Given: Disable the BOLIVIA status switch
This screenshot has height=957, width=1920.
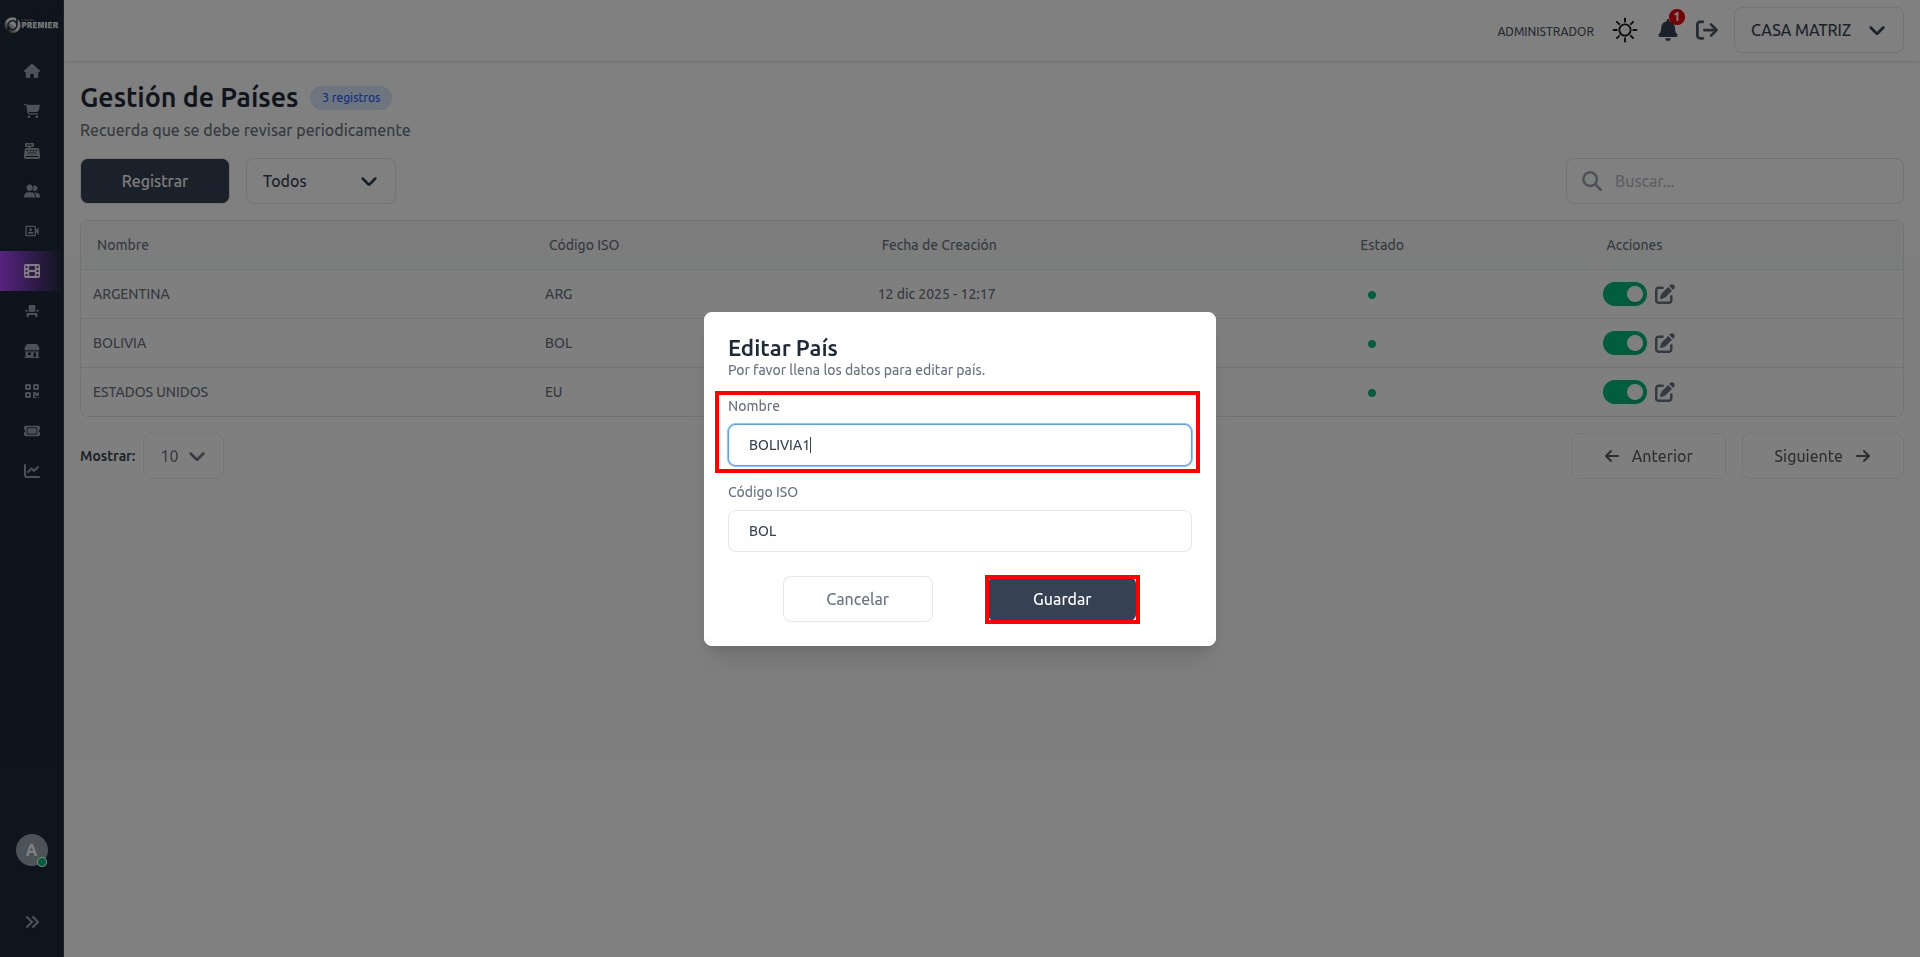Looking at the screenshot, I should (1624, 343).
